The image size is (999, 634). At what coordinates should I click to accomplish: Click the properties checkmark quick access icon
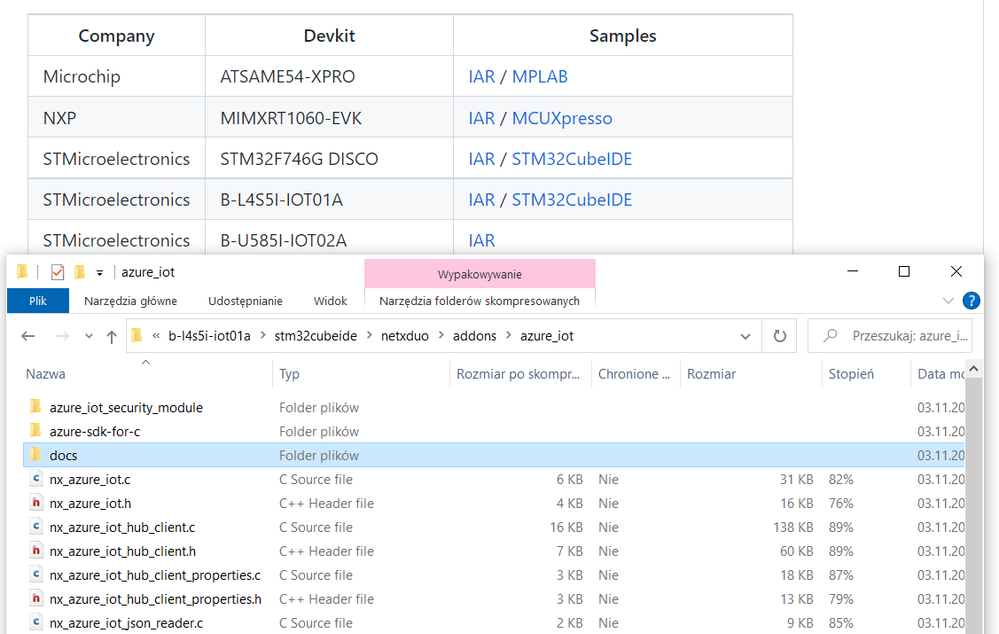point(57,272)
